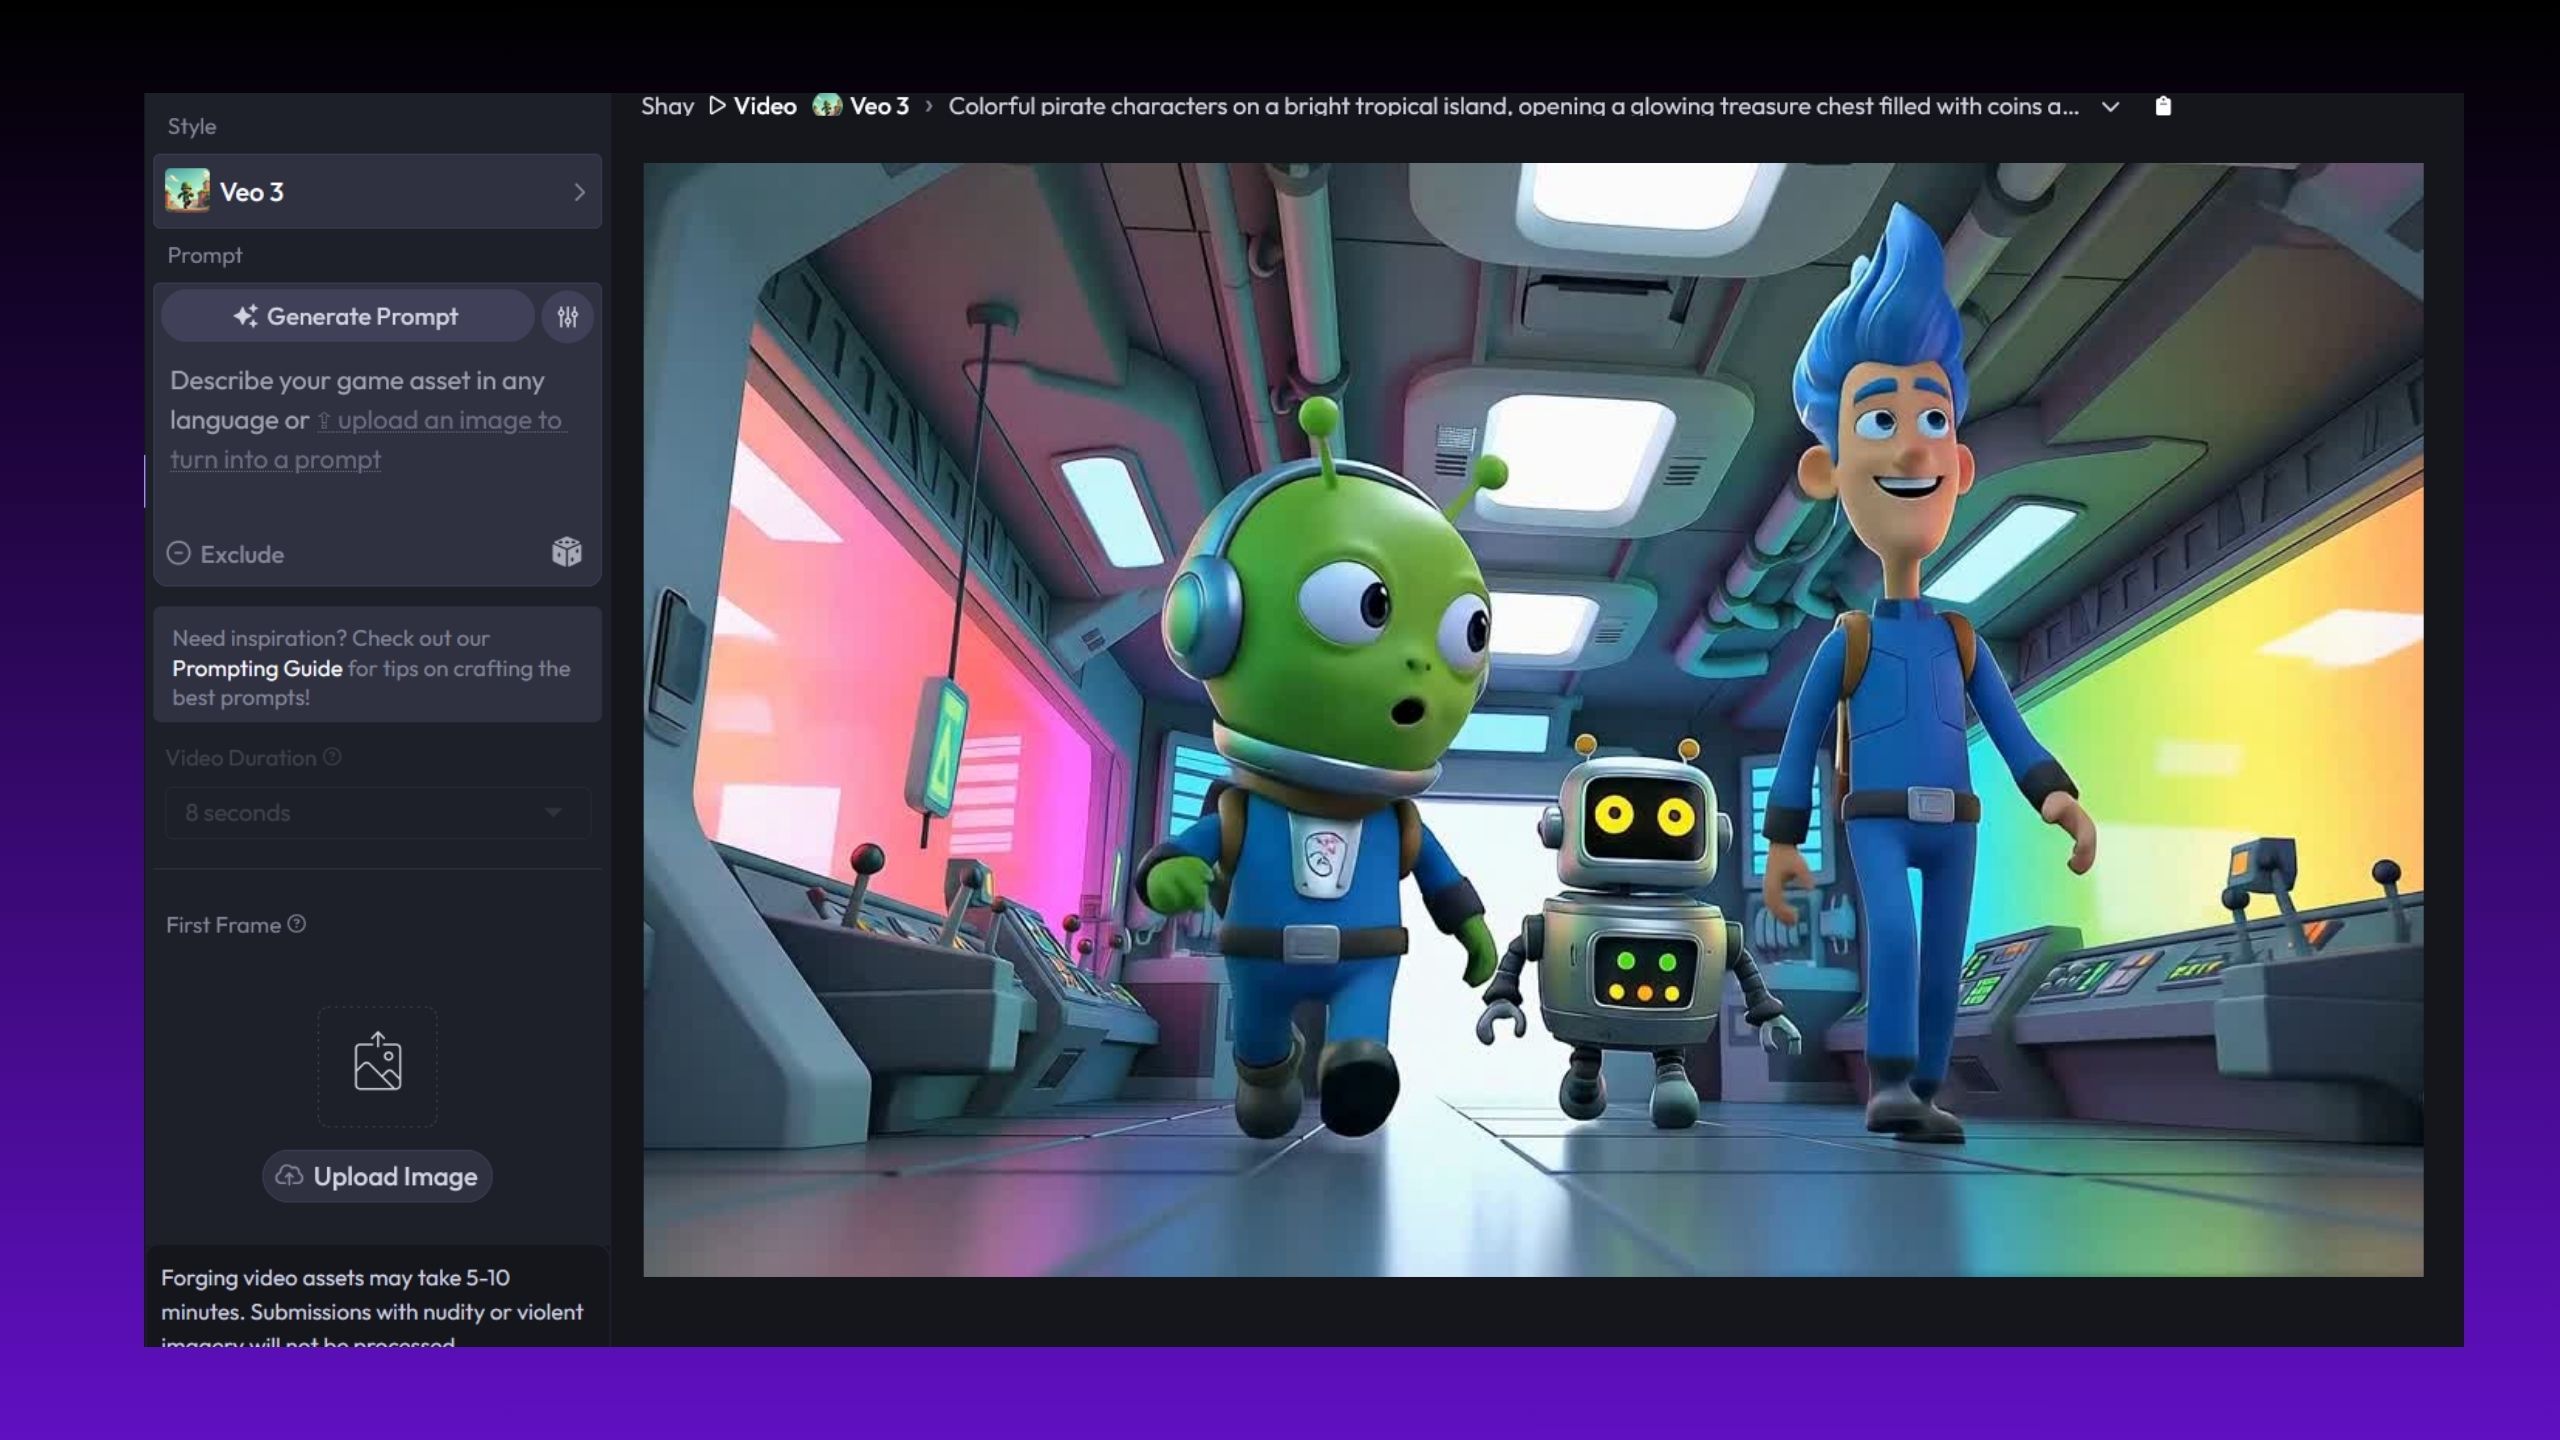Screen dimensions: 2560x1440
Task: Click the dice random prompt icon
Action: pos(566,552)
